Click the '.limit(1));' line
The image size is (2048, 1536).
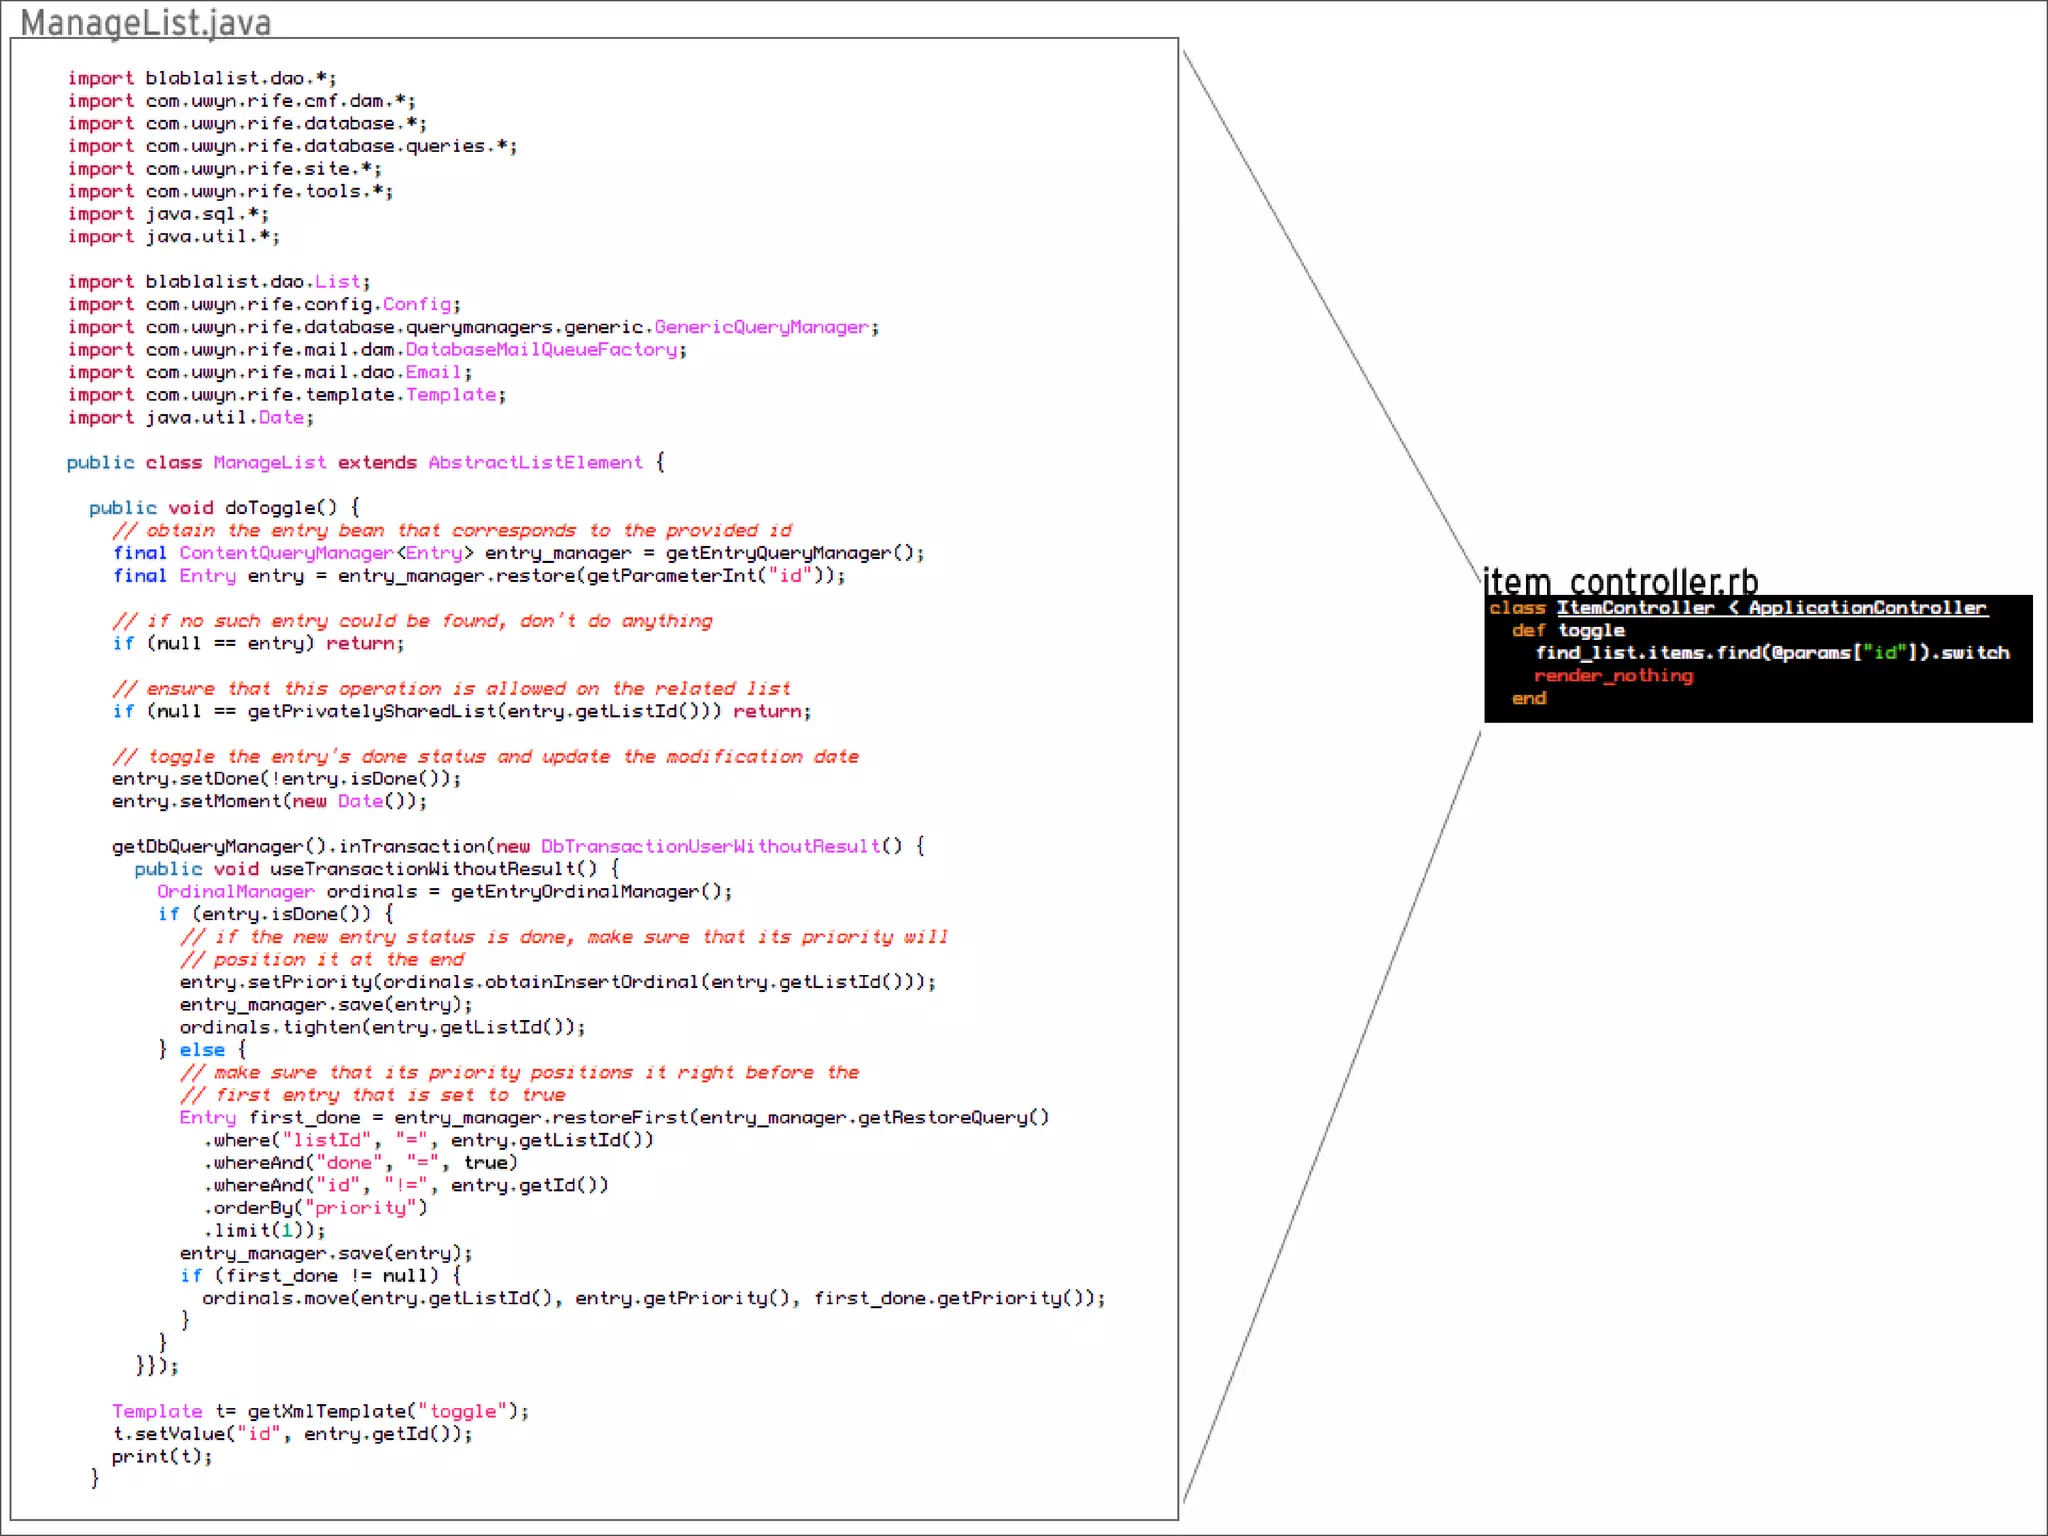pos(264,1231)
